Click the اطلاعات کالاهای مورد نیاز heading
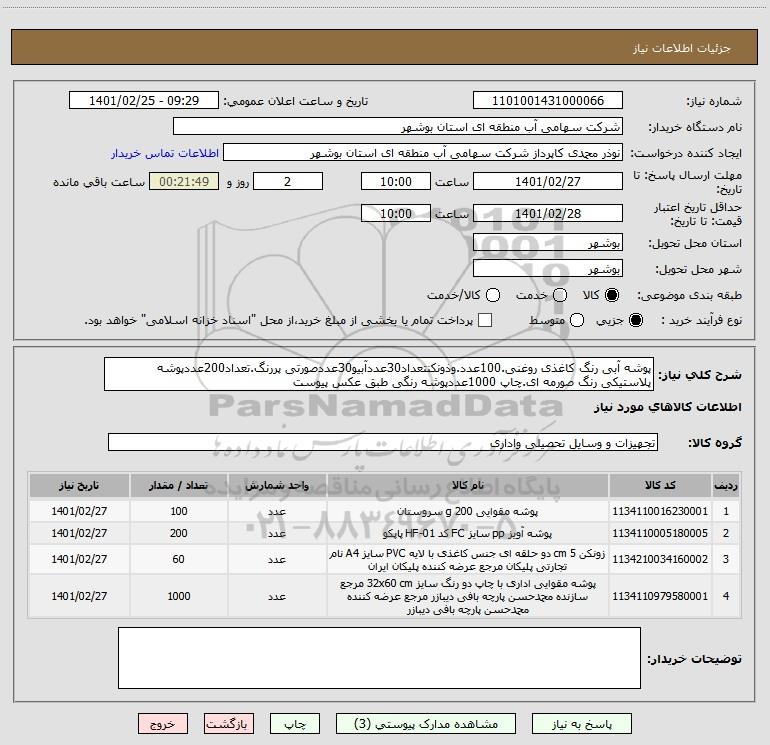Screen dimensions: 770x745 tap(668, 407)
